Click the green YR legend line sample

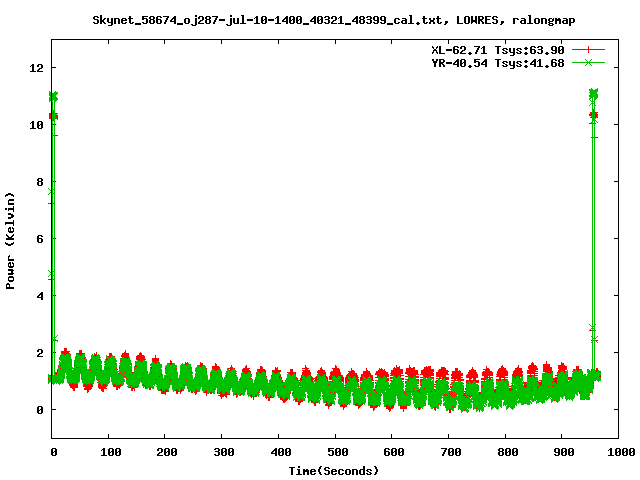coord(588,63)
